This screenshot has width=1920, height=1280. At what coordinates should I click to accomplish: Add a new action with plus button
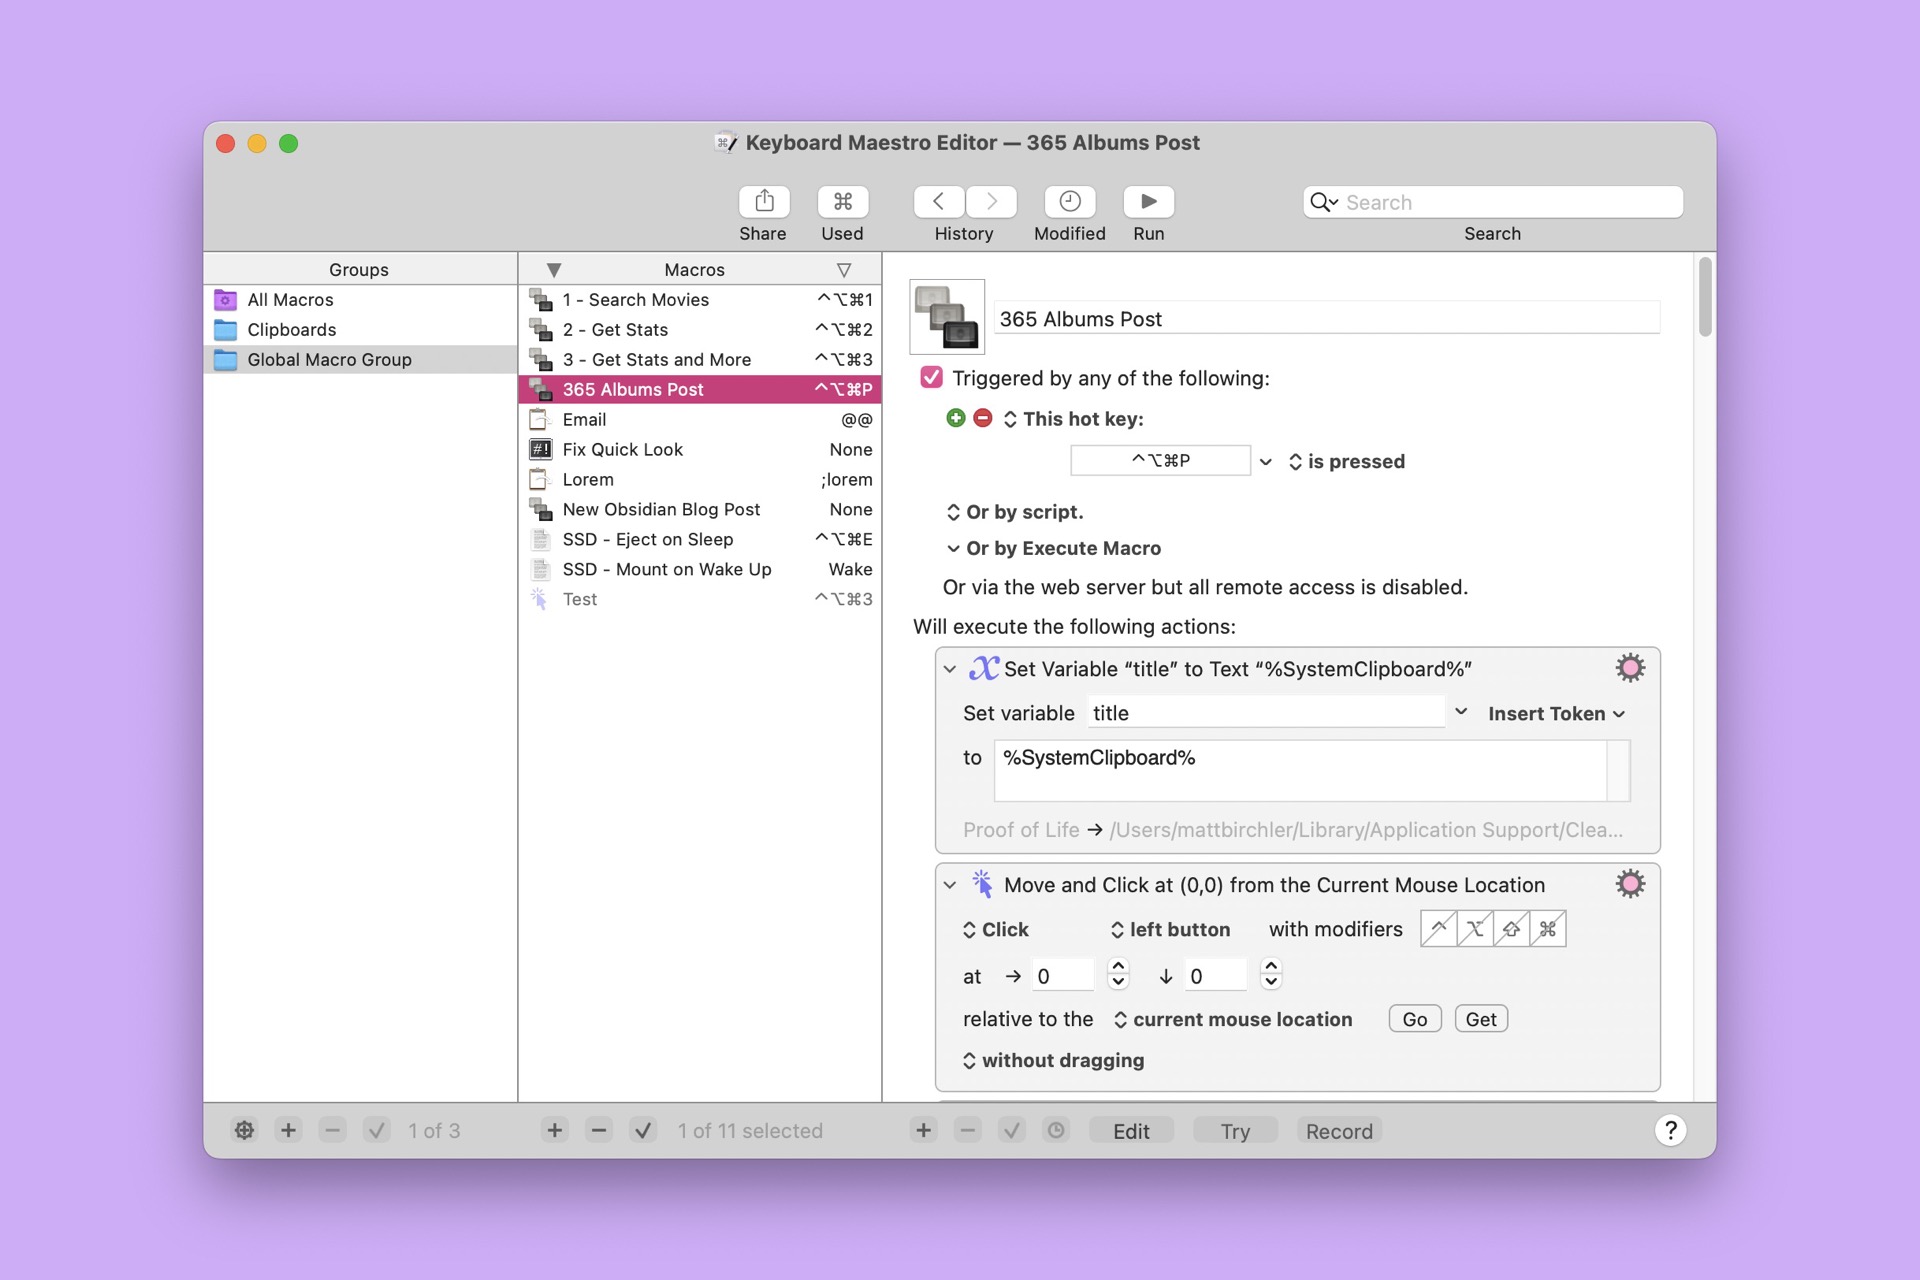[x=923, y=1130]
